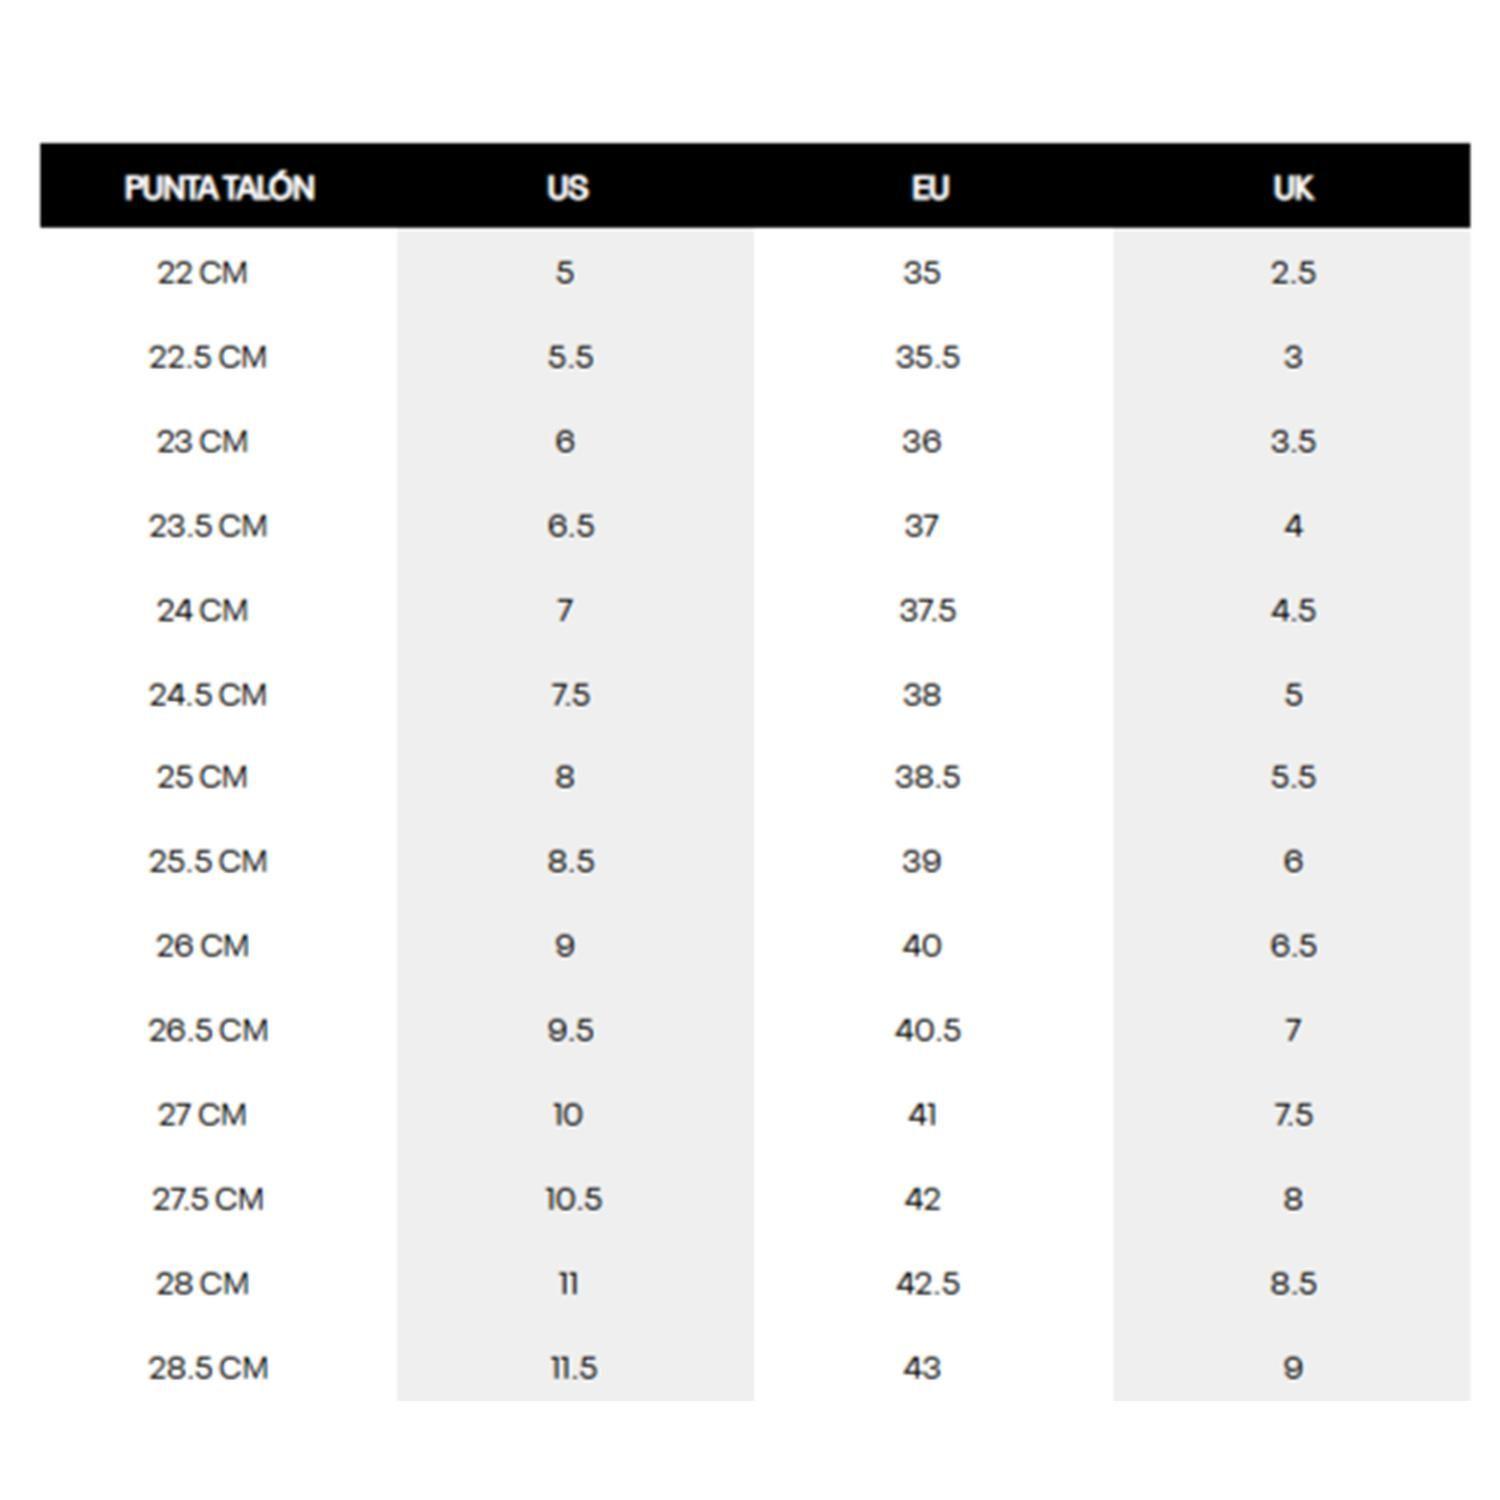Click the 24 CM length cell
1500x1500 pixels.
coord(202,610)
